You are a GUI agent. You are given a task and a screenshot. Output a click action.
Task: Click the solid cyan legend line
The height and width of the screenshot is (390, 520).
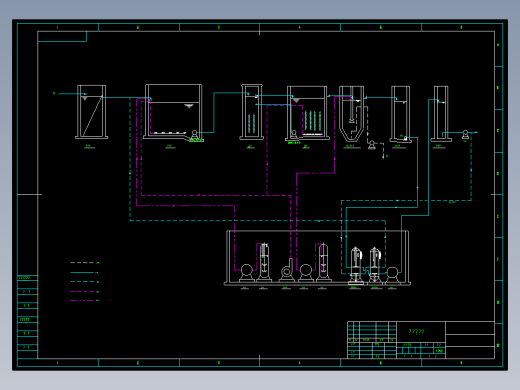coord(82,272)
